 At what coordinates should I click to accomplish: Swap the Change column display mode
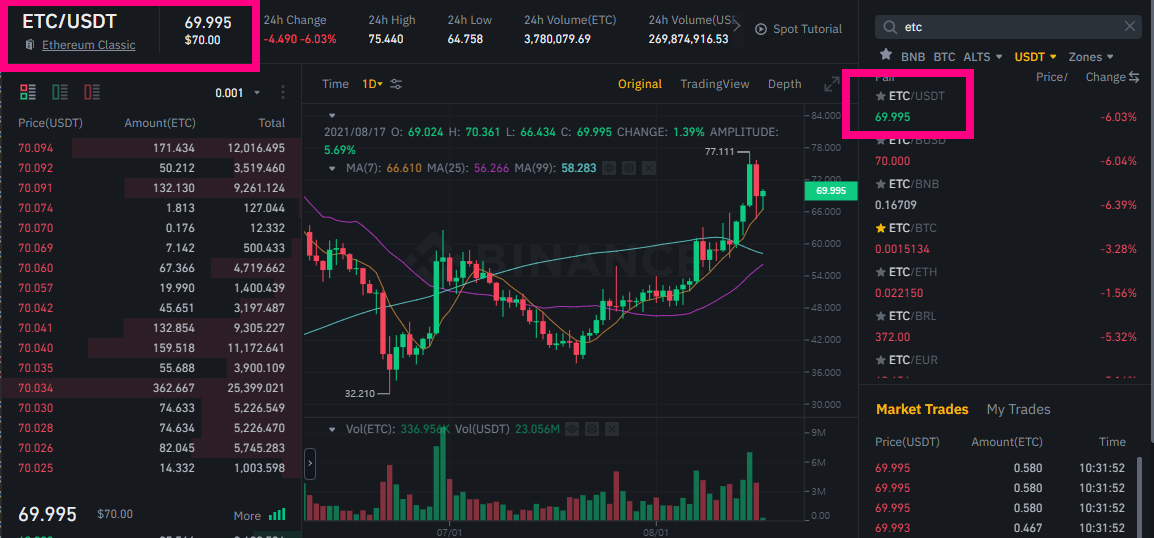tap(1134, 77)
